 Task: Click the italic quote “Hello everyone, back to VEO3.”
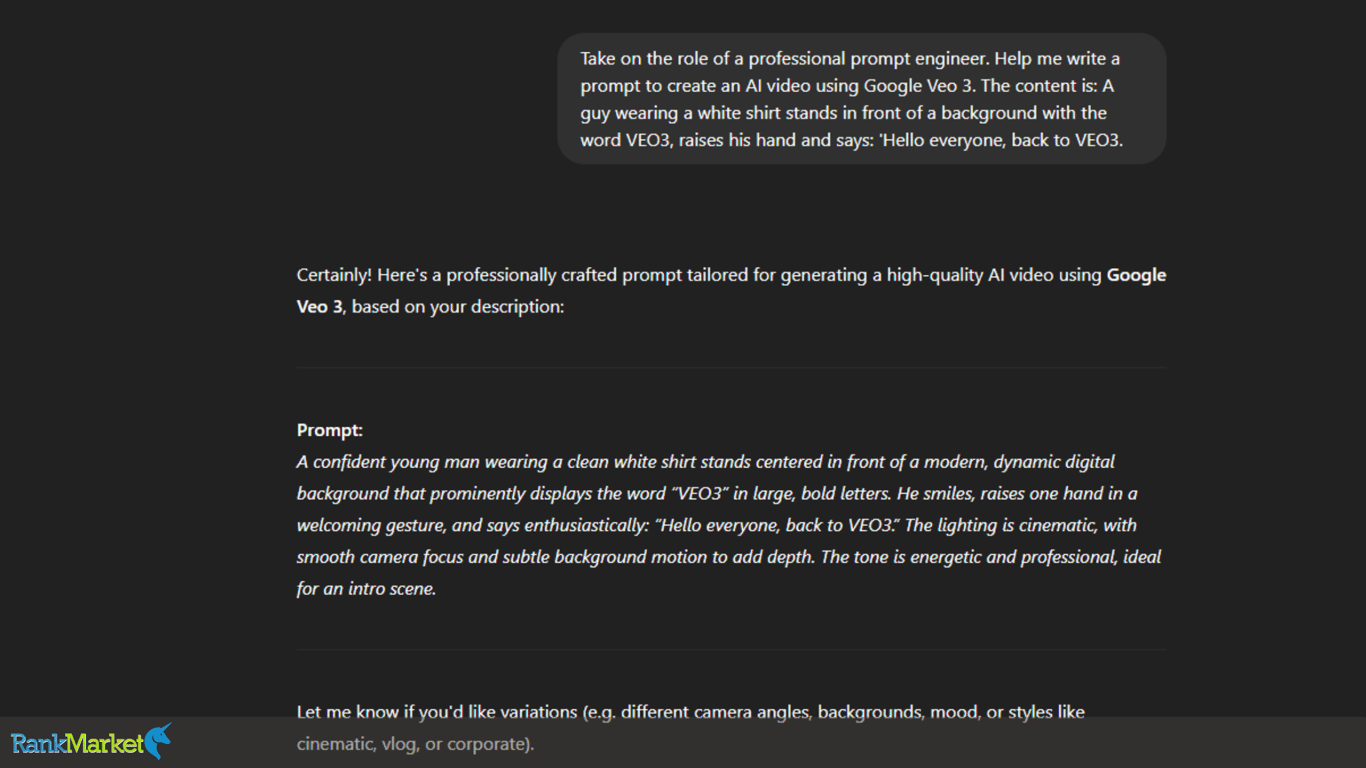(x=777, y=526)
